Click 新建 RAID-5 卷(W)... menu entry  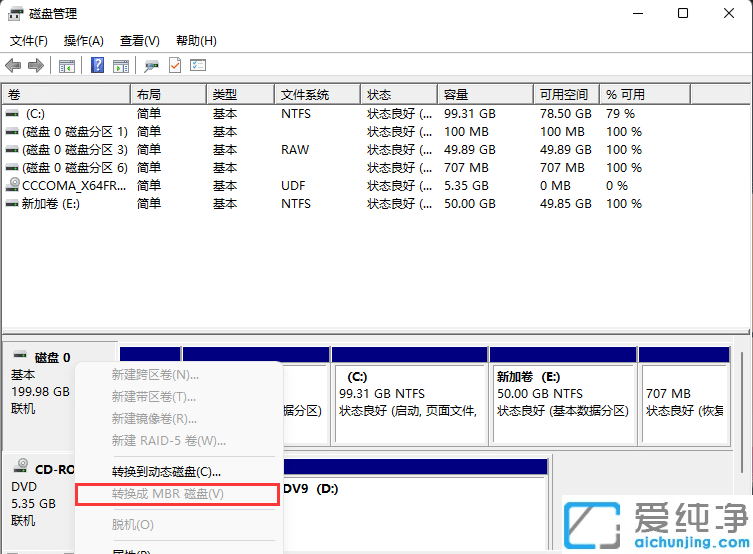(178, 441)
